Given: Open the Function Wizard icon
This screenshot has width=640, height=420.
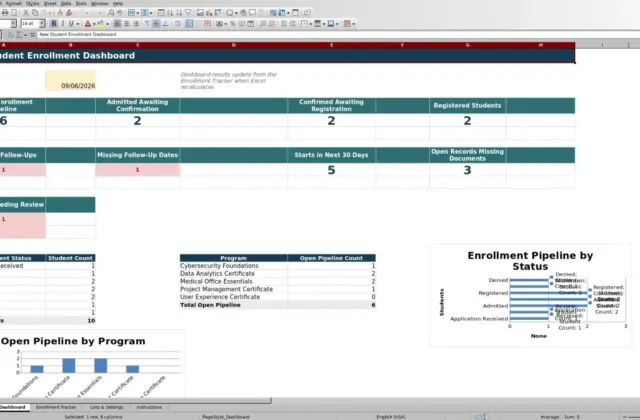Looking at the screenshot, I should tap(11, 35).
